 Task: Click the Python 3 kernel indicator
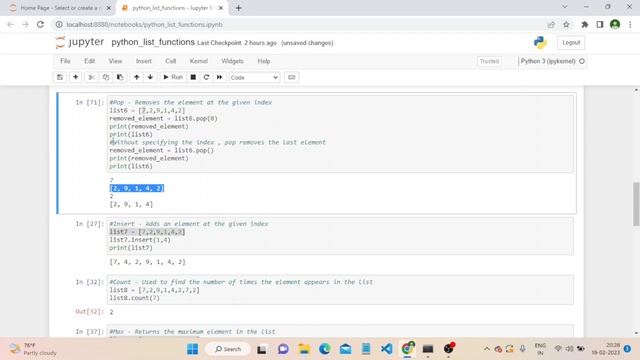pos(553,61)
